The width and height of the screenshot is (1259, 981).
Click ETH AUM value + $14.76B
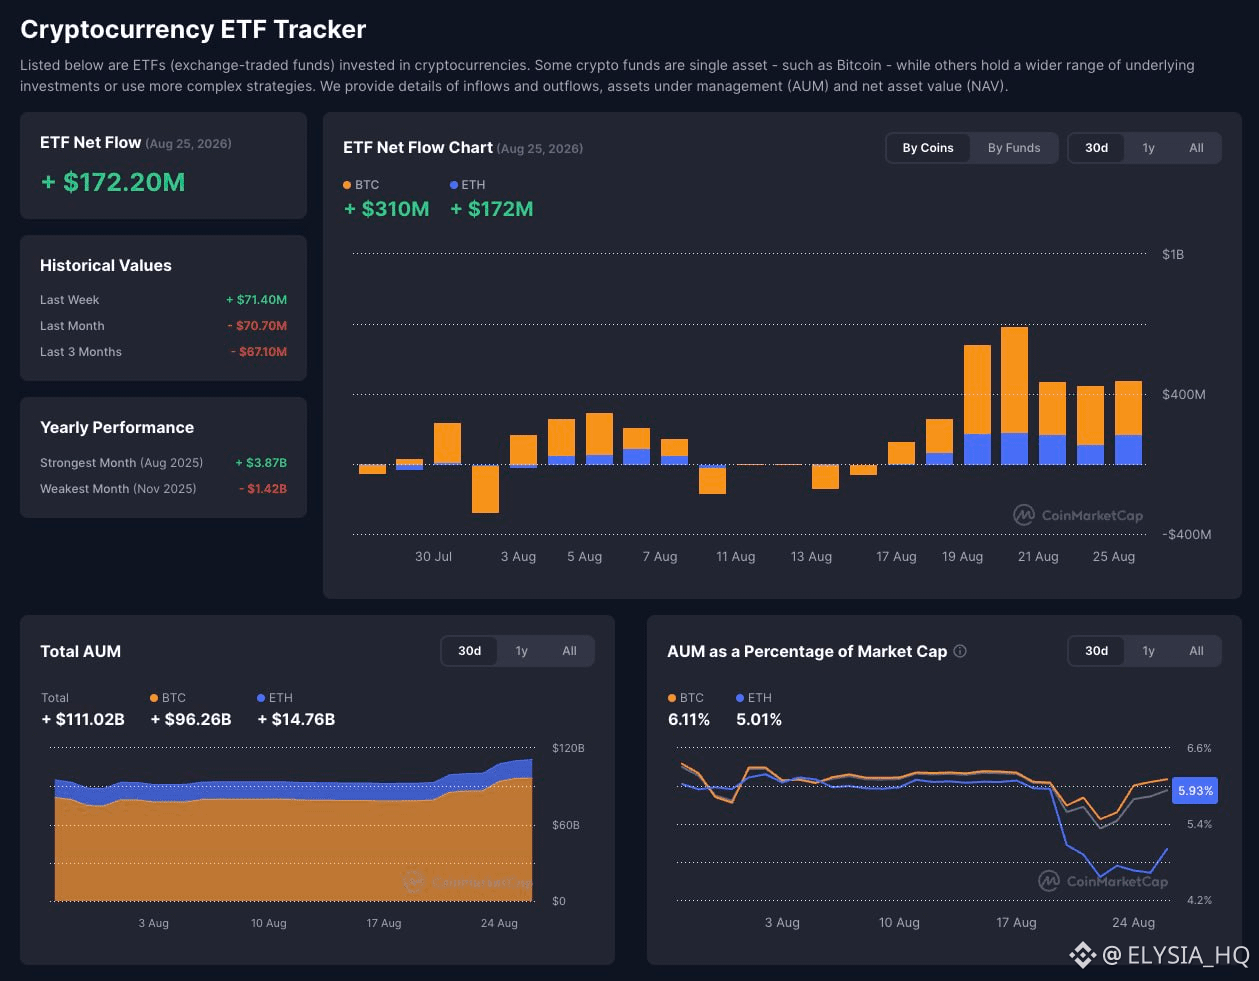point(296,719)
